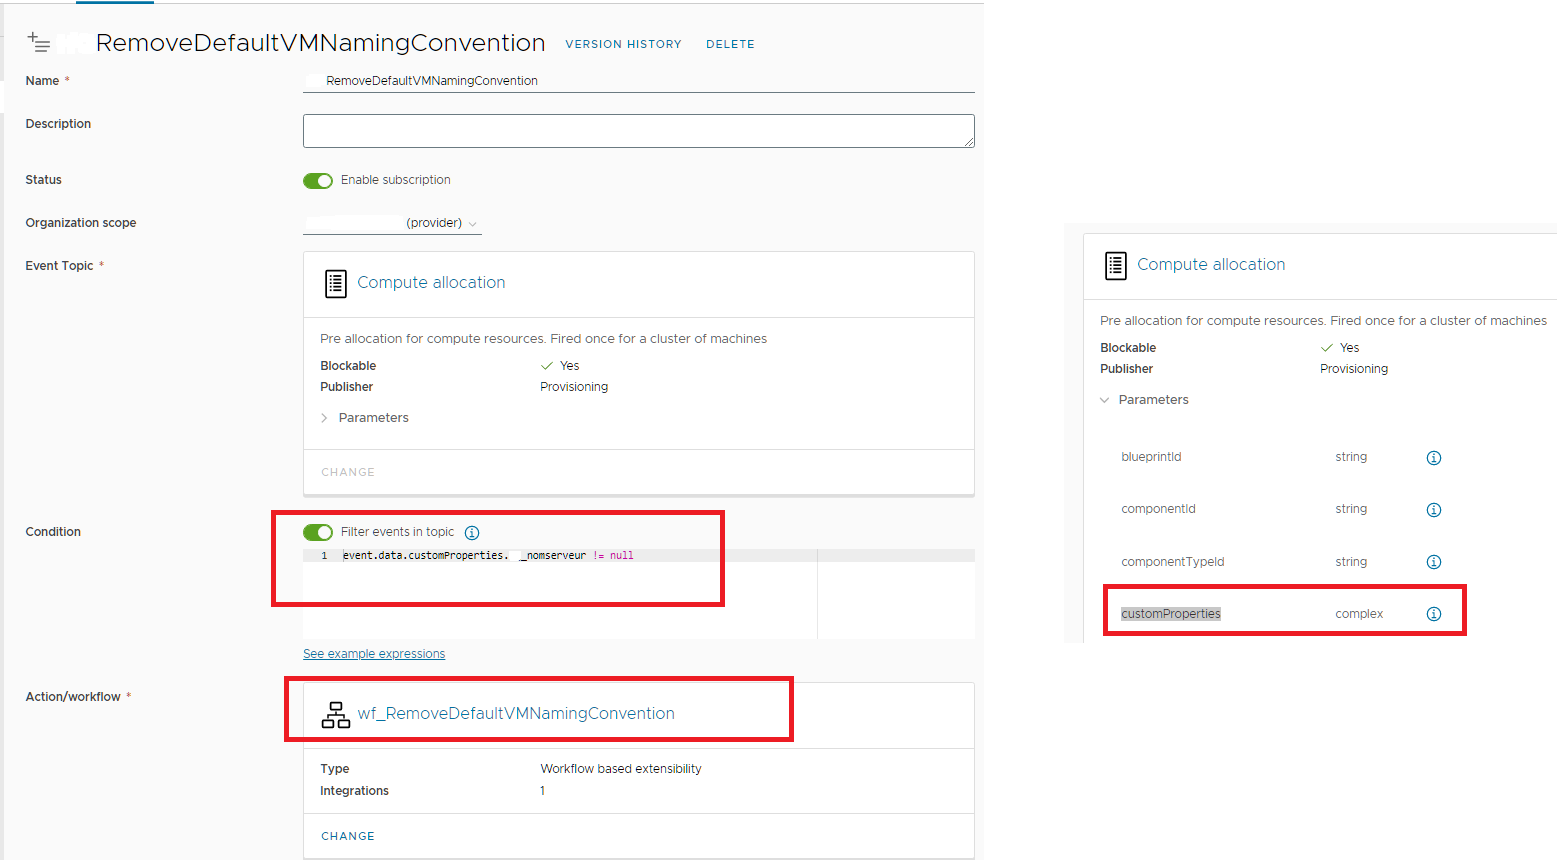The height and width of the screenshot is (867, 1557).
Task: Open VERSION HISTORY for the subscription
Action: (623, 44)
